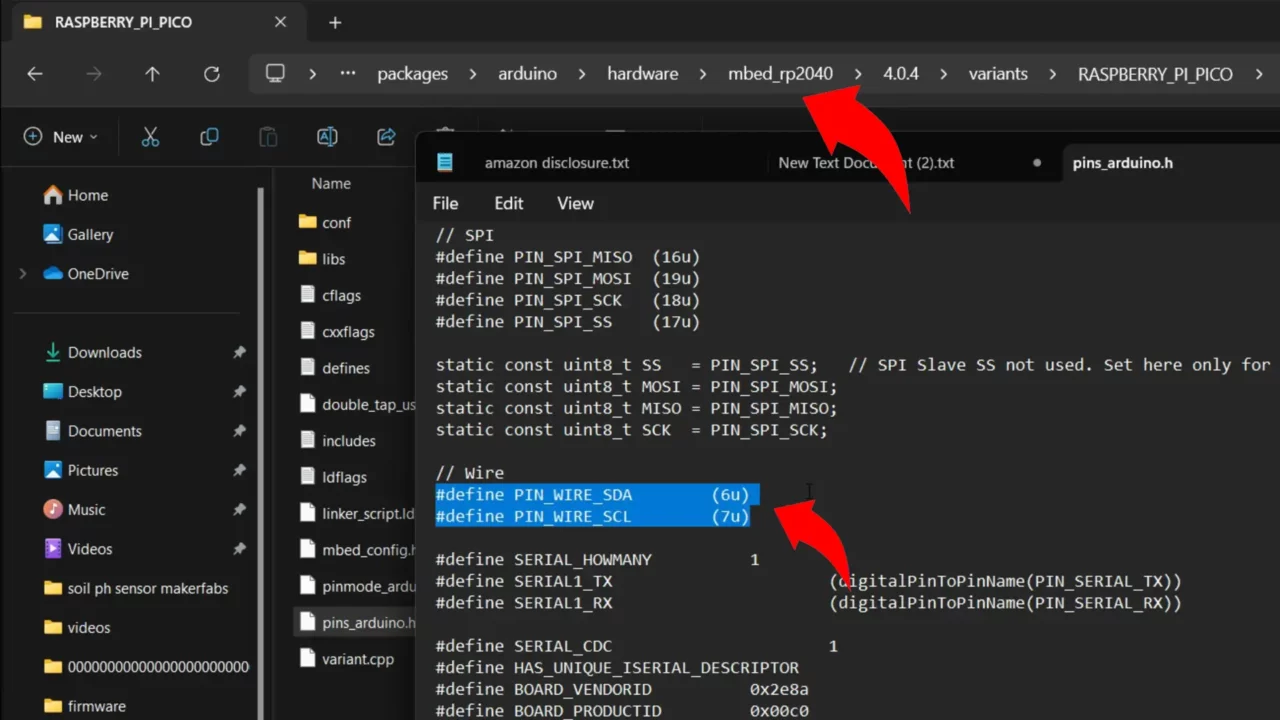Click RASPBERRY_PI_PICO breadcrumb in address bar

[x=1155, y=74]
